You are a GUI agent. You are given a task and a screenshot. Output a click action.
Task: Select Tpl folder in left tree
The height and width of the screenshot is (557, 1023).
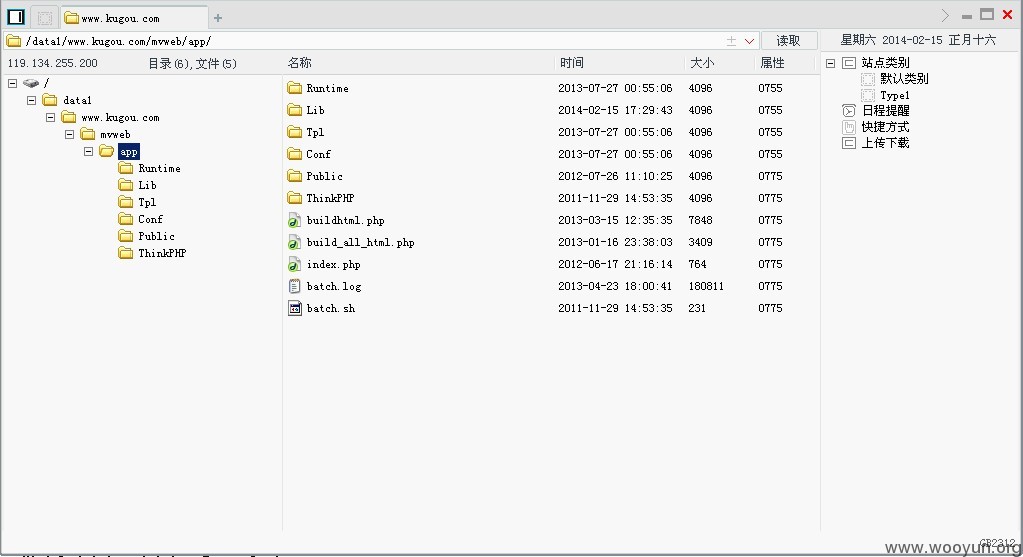[x=147, y=202]
